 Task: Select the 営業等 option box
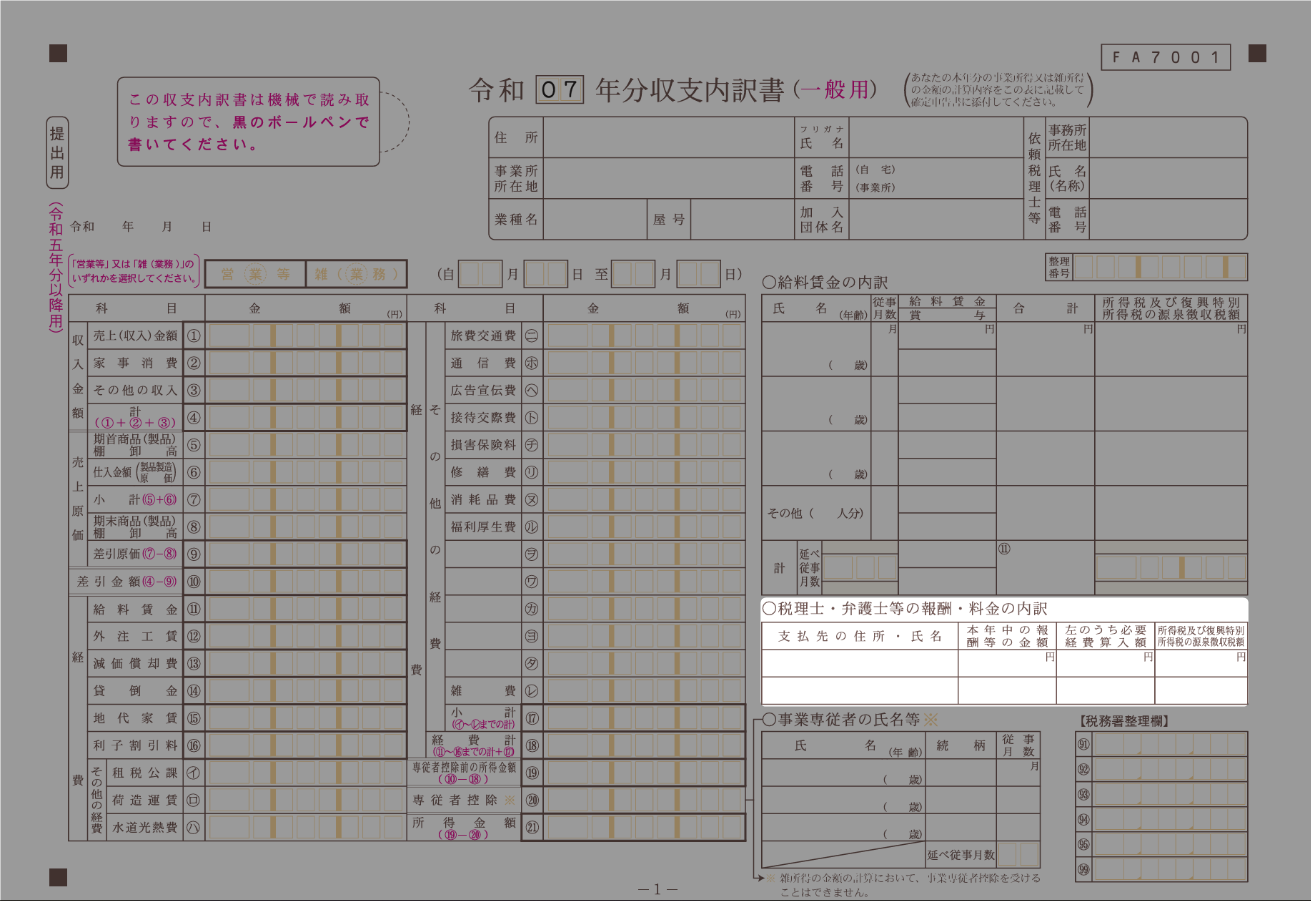pyautogui.click(x=255, y=273)
